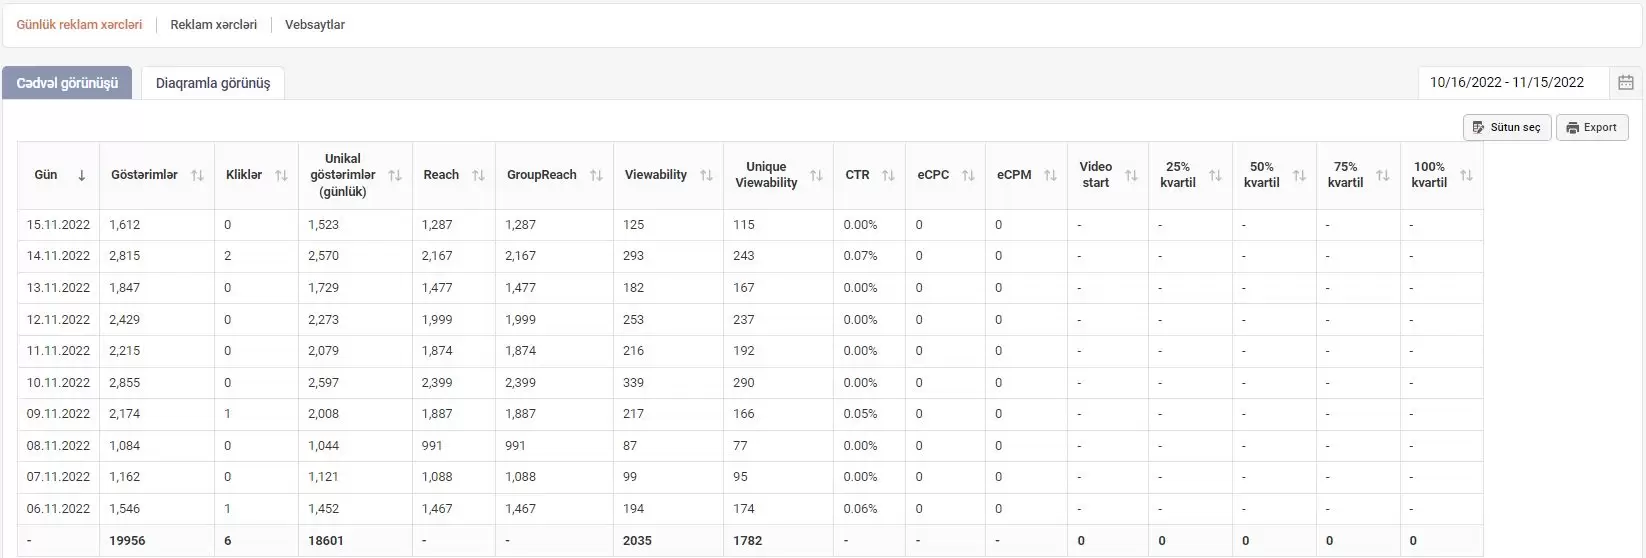The image size is (1646, 558).
Task: Select Cədvəl görünüşü view tab
Action: tap(67, 83)
